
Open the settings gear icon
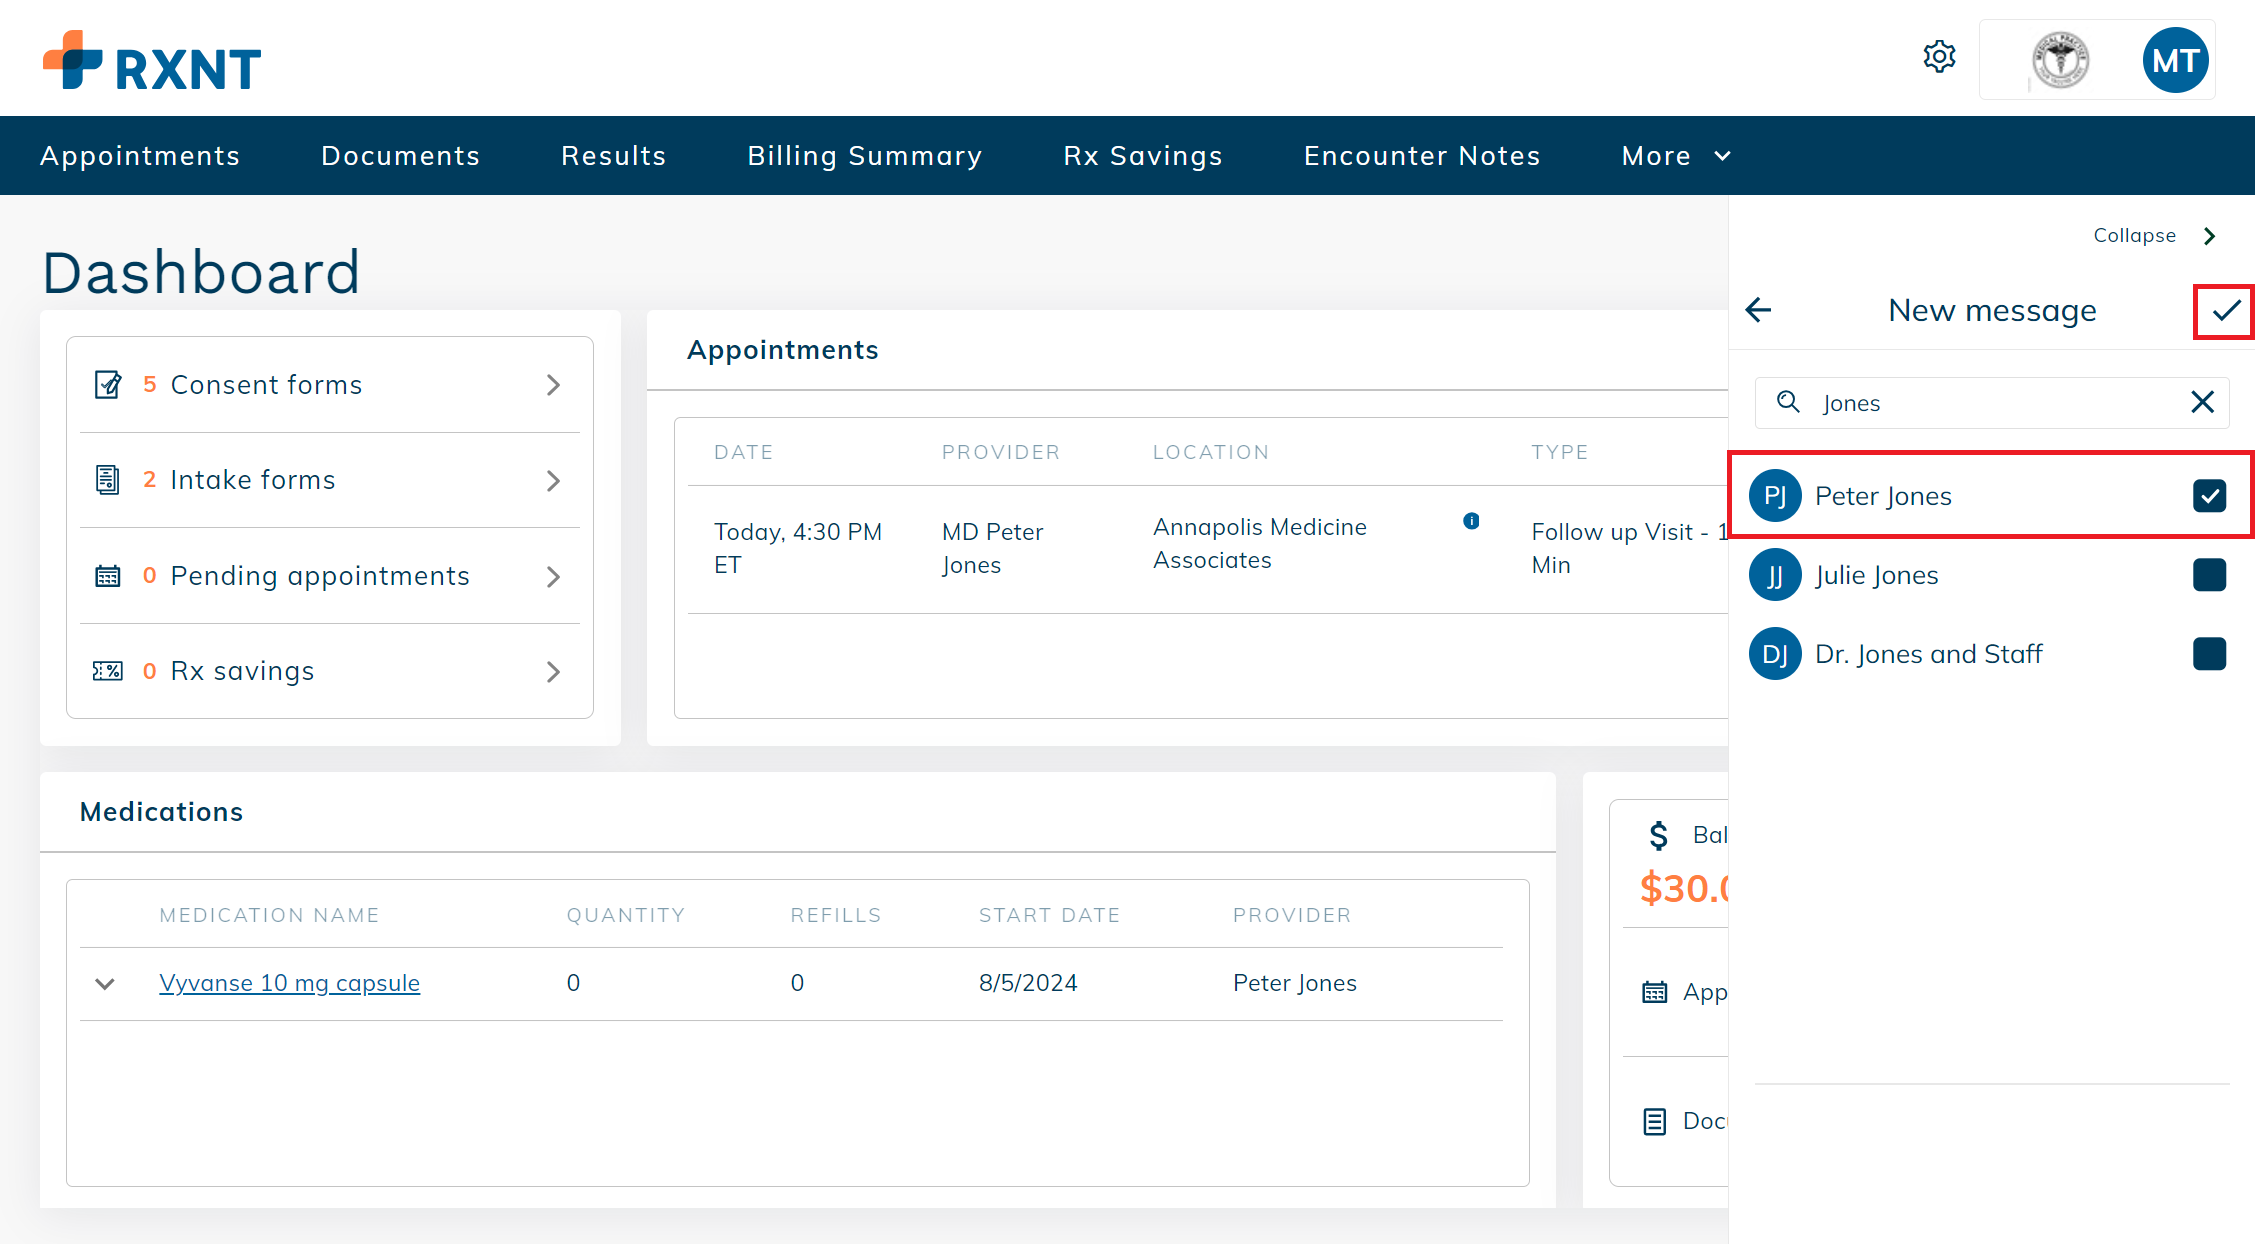[1939, 57]
